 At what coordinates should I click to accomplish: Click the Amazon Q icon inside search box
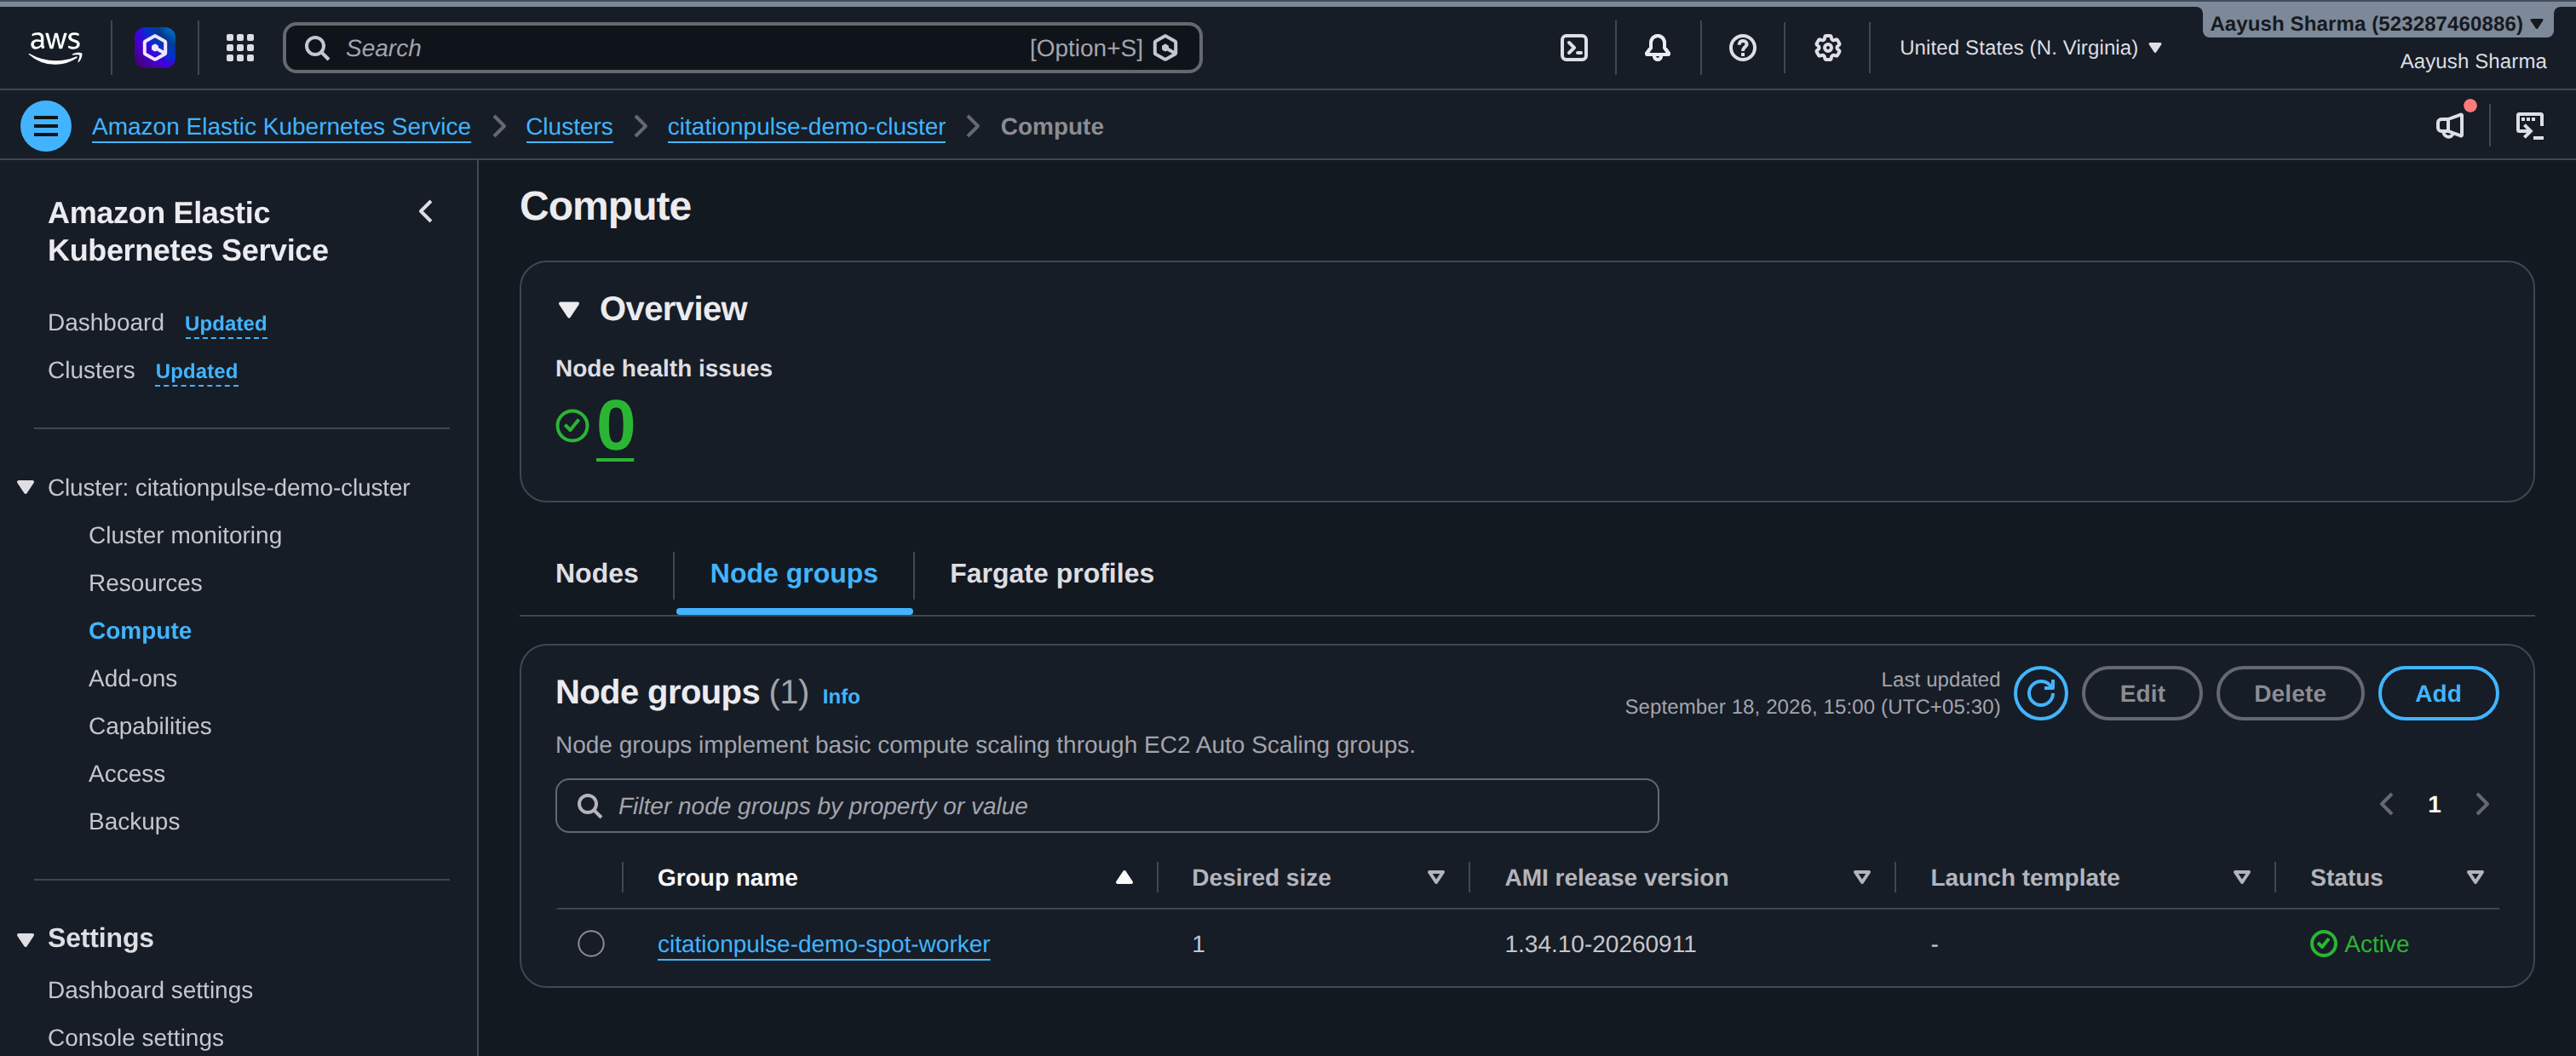pos(1165,48)
